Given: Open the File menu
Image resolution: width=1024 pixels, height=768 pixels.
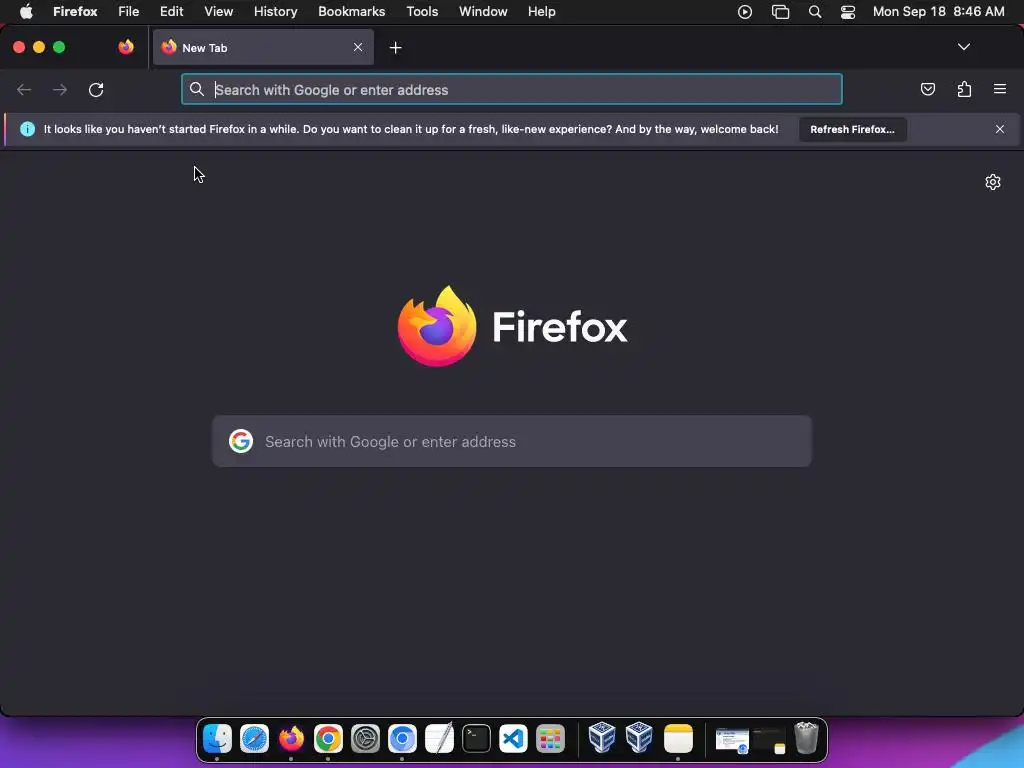Looking at the screenshot, I should click(129, 12).
